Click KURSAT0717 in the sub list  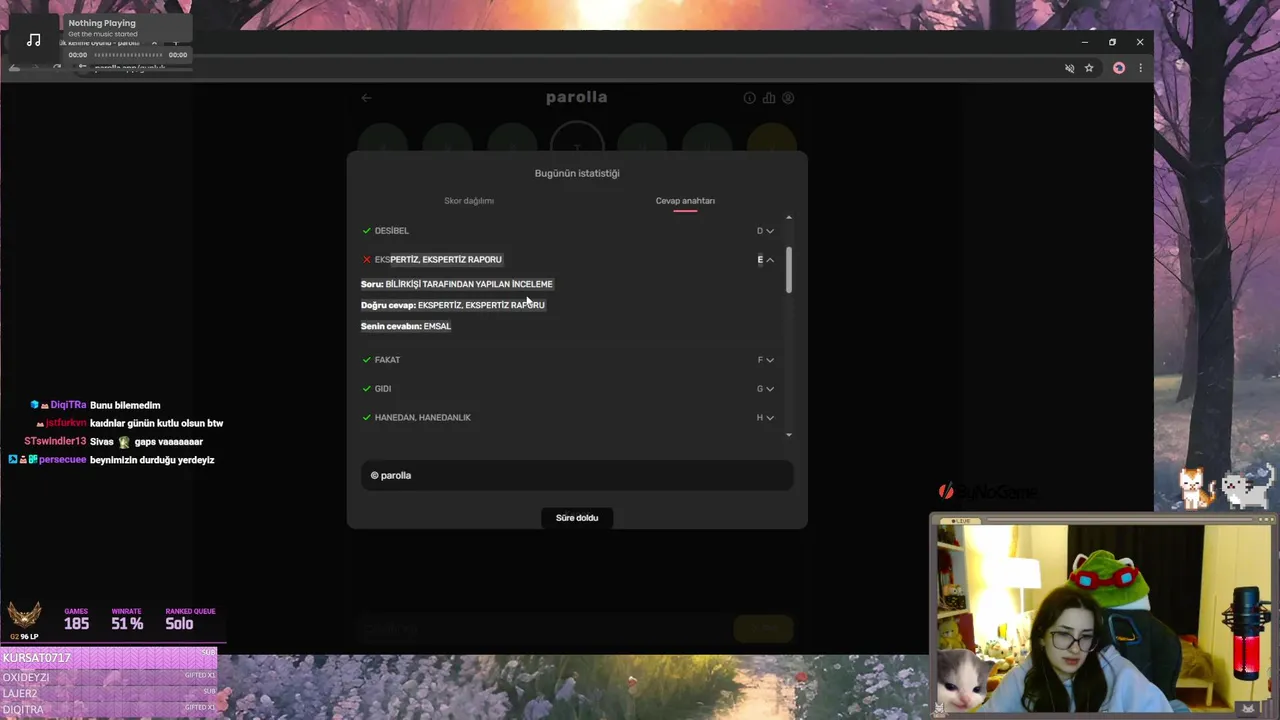pyautogui.click(x=37, y=658)
